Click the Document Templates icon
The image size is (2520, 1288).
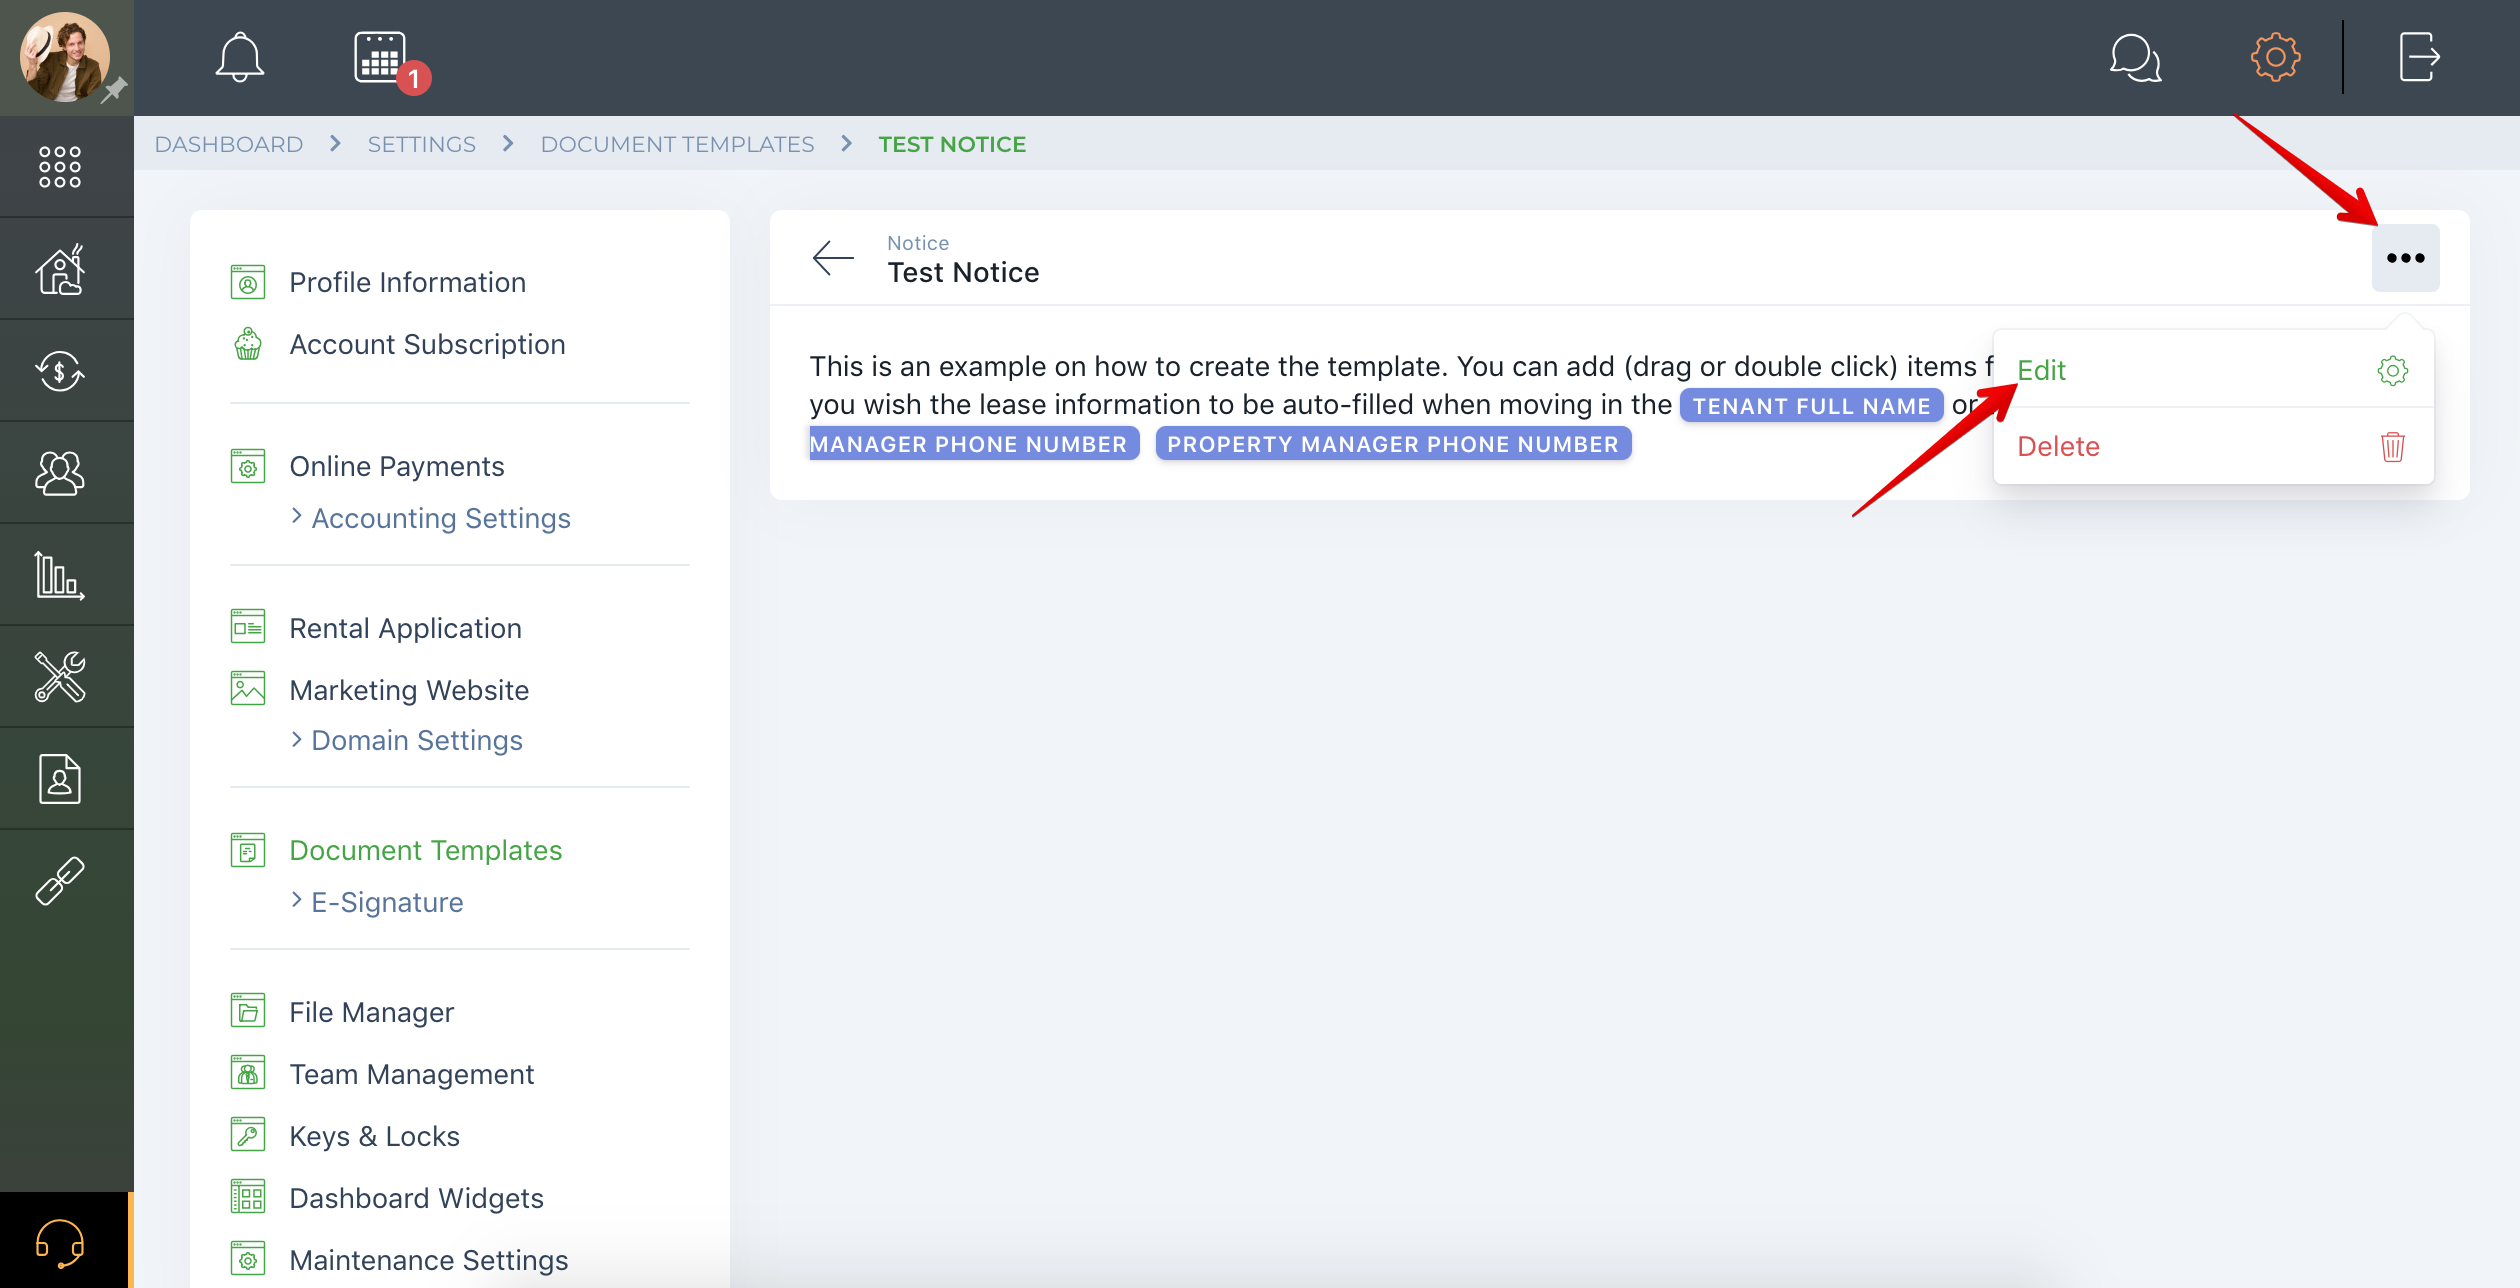(x=248, y=850)
